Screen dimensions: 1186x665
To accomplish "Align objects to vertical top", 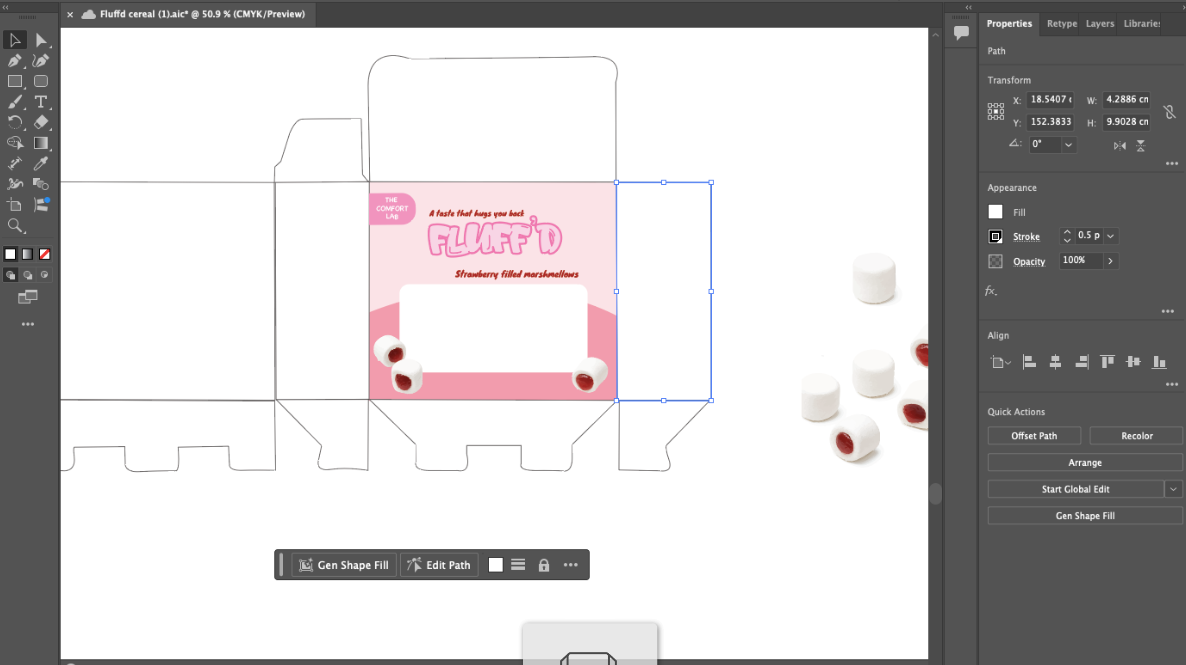I will (1107, 362).
